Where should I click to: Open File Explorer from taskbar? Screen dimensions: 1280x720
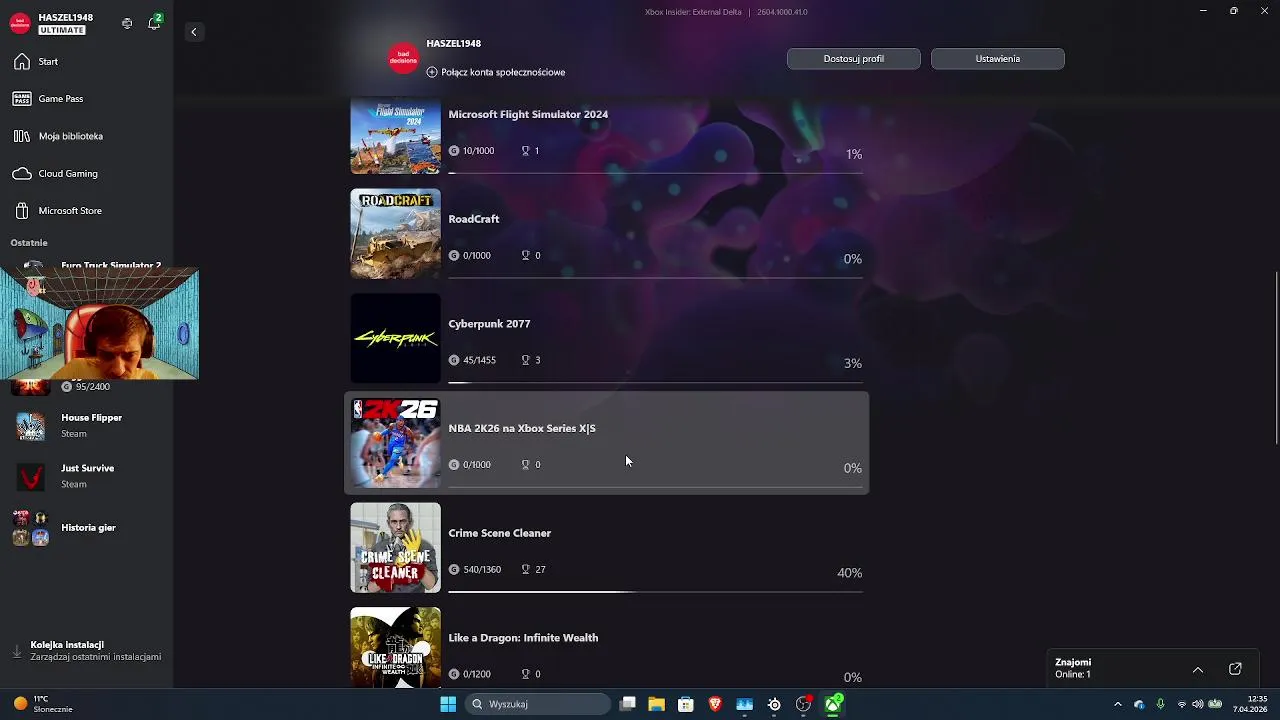[x=656, y=704]
